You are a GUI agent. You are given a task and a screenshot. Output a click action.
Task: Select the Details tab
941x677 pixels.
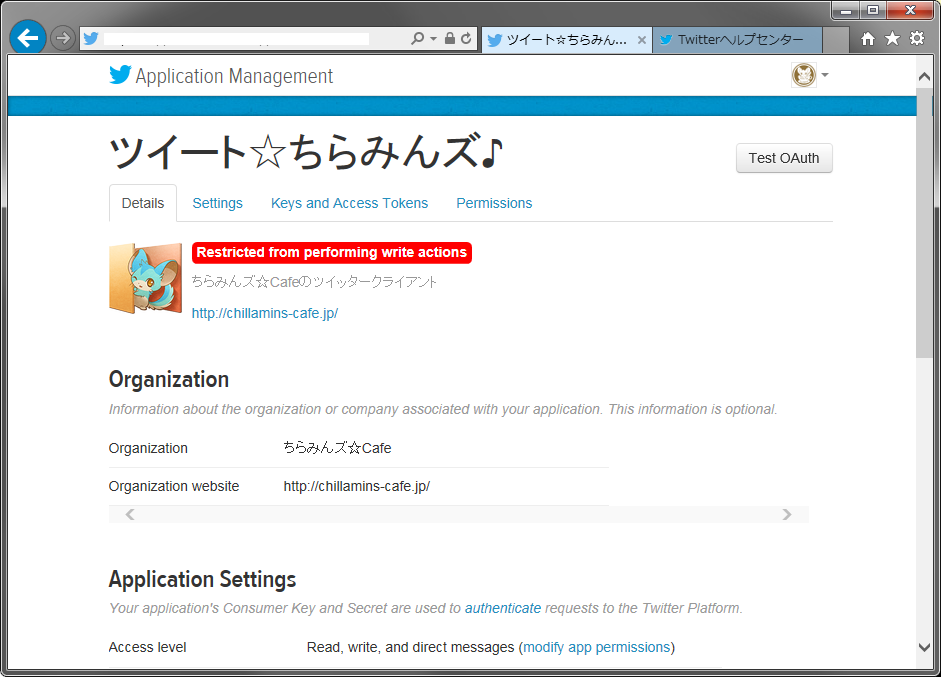point(143,203)
